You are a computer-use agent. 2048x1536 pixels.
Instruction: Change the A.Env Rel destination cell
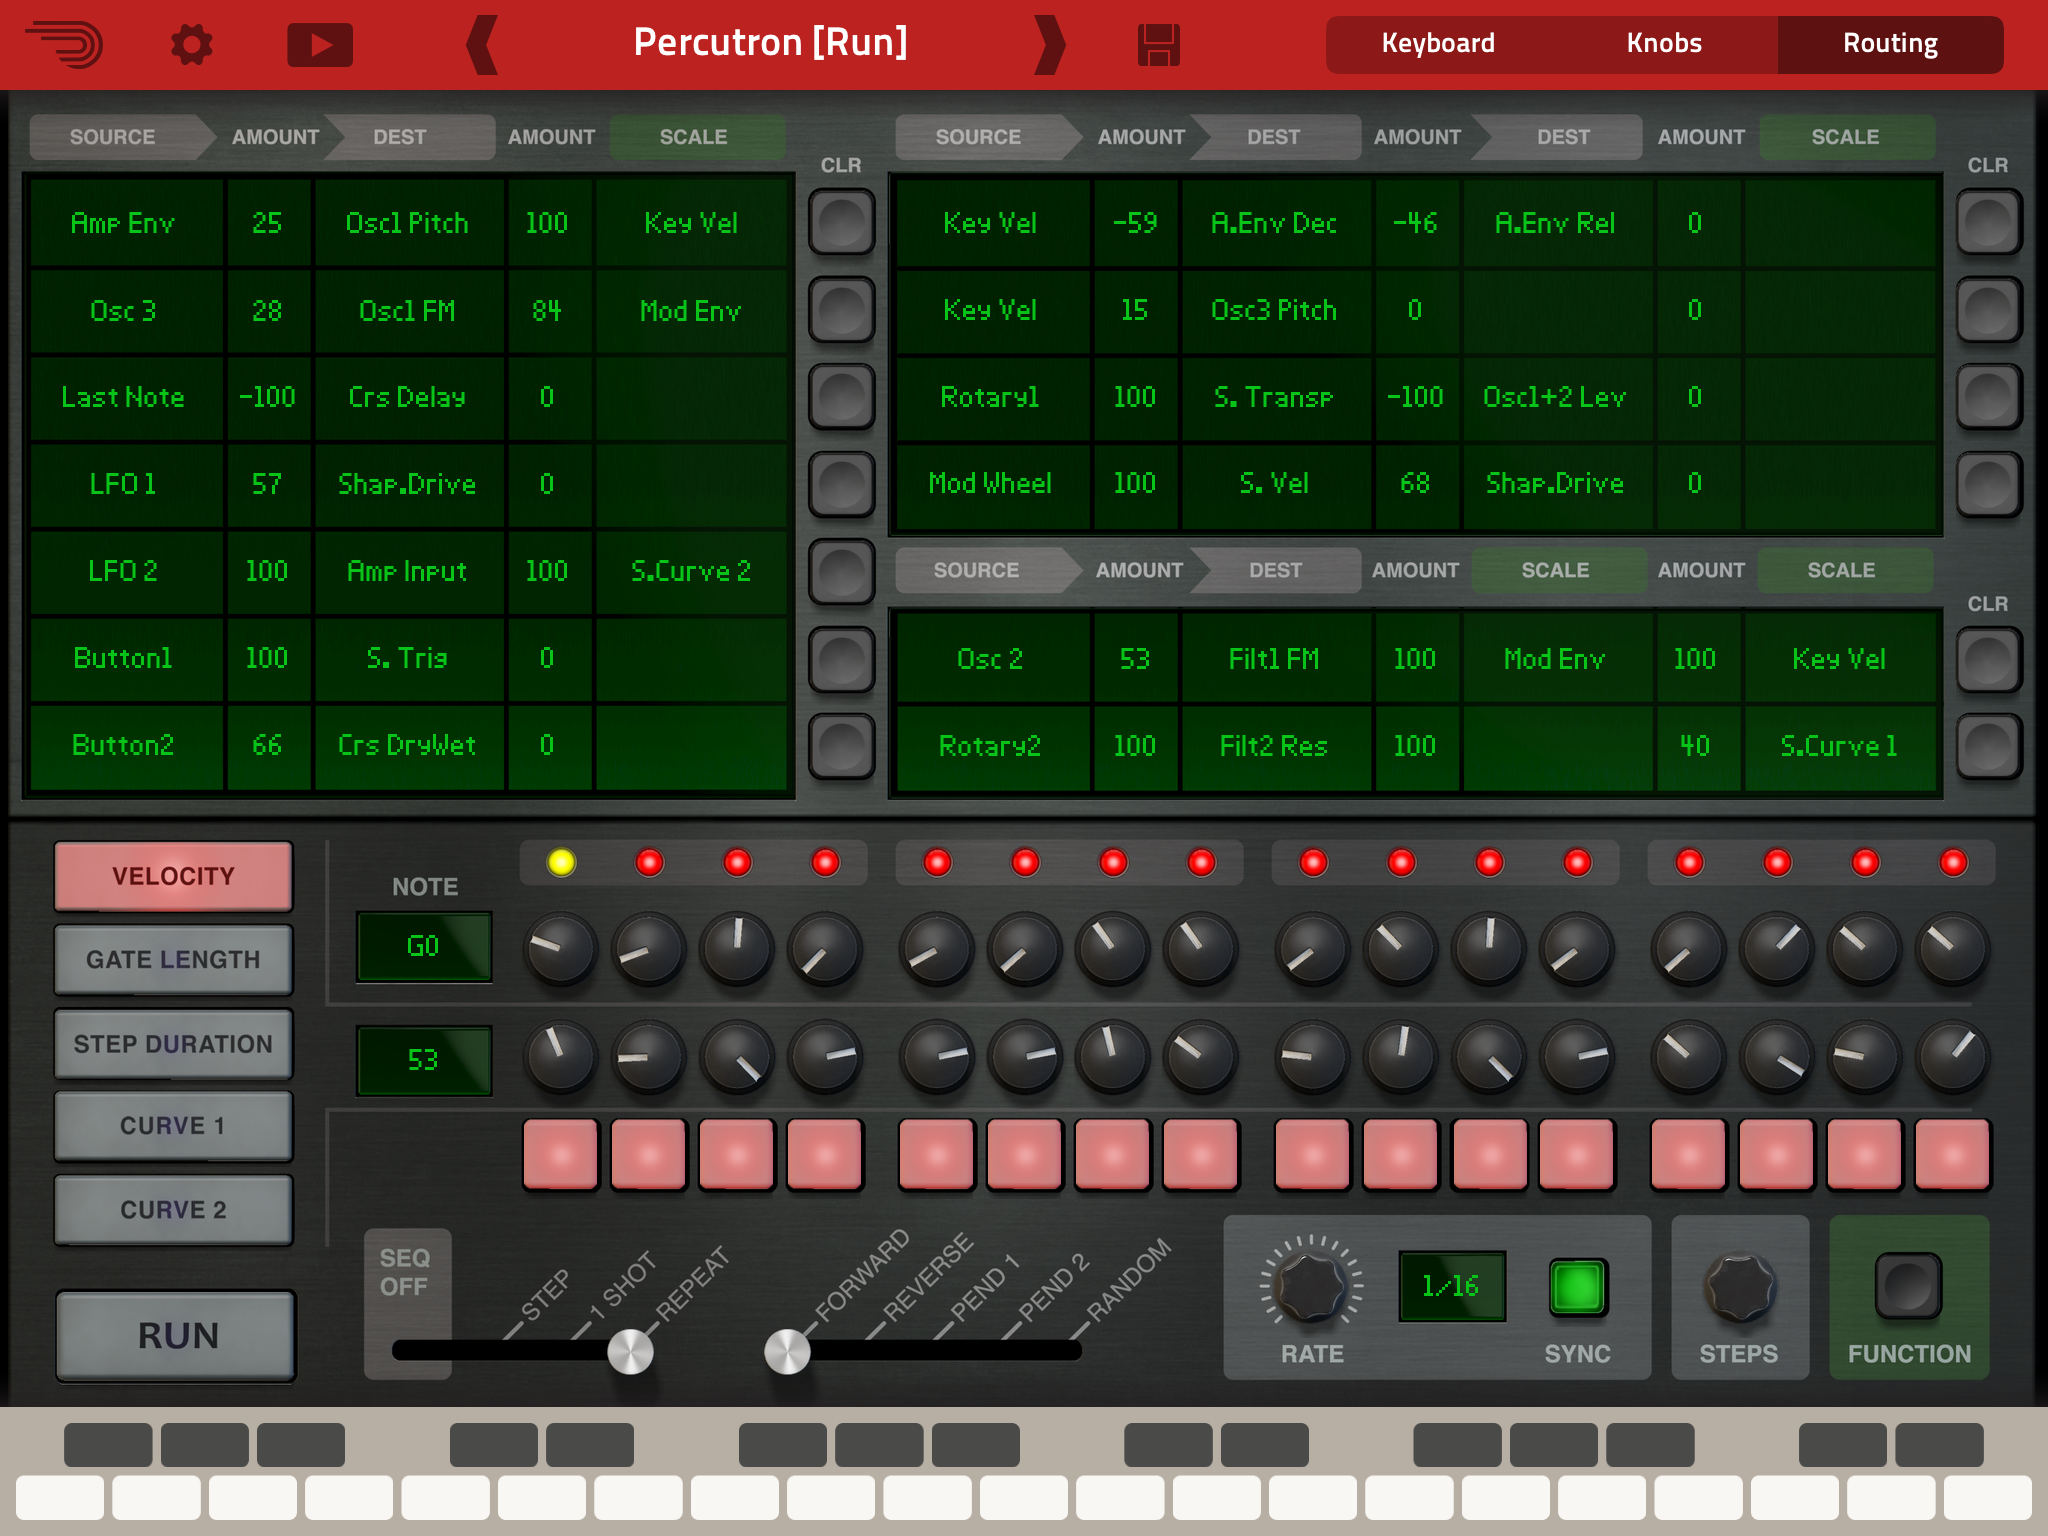pyautogui.click(x=1557, y=223)
